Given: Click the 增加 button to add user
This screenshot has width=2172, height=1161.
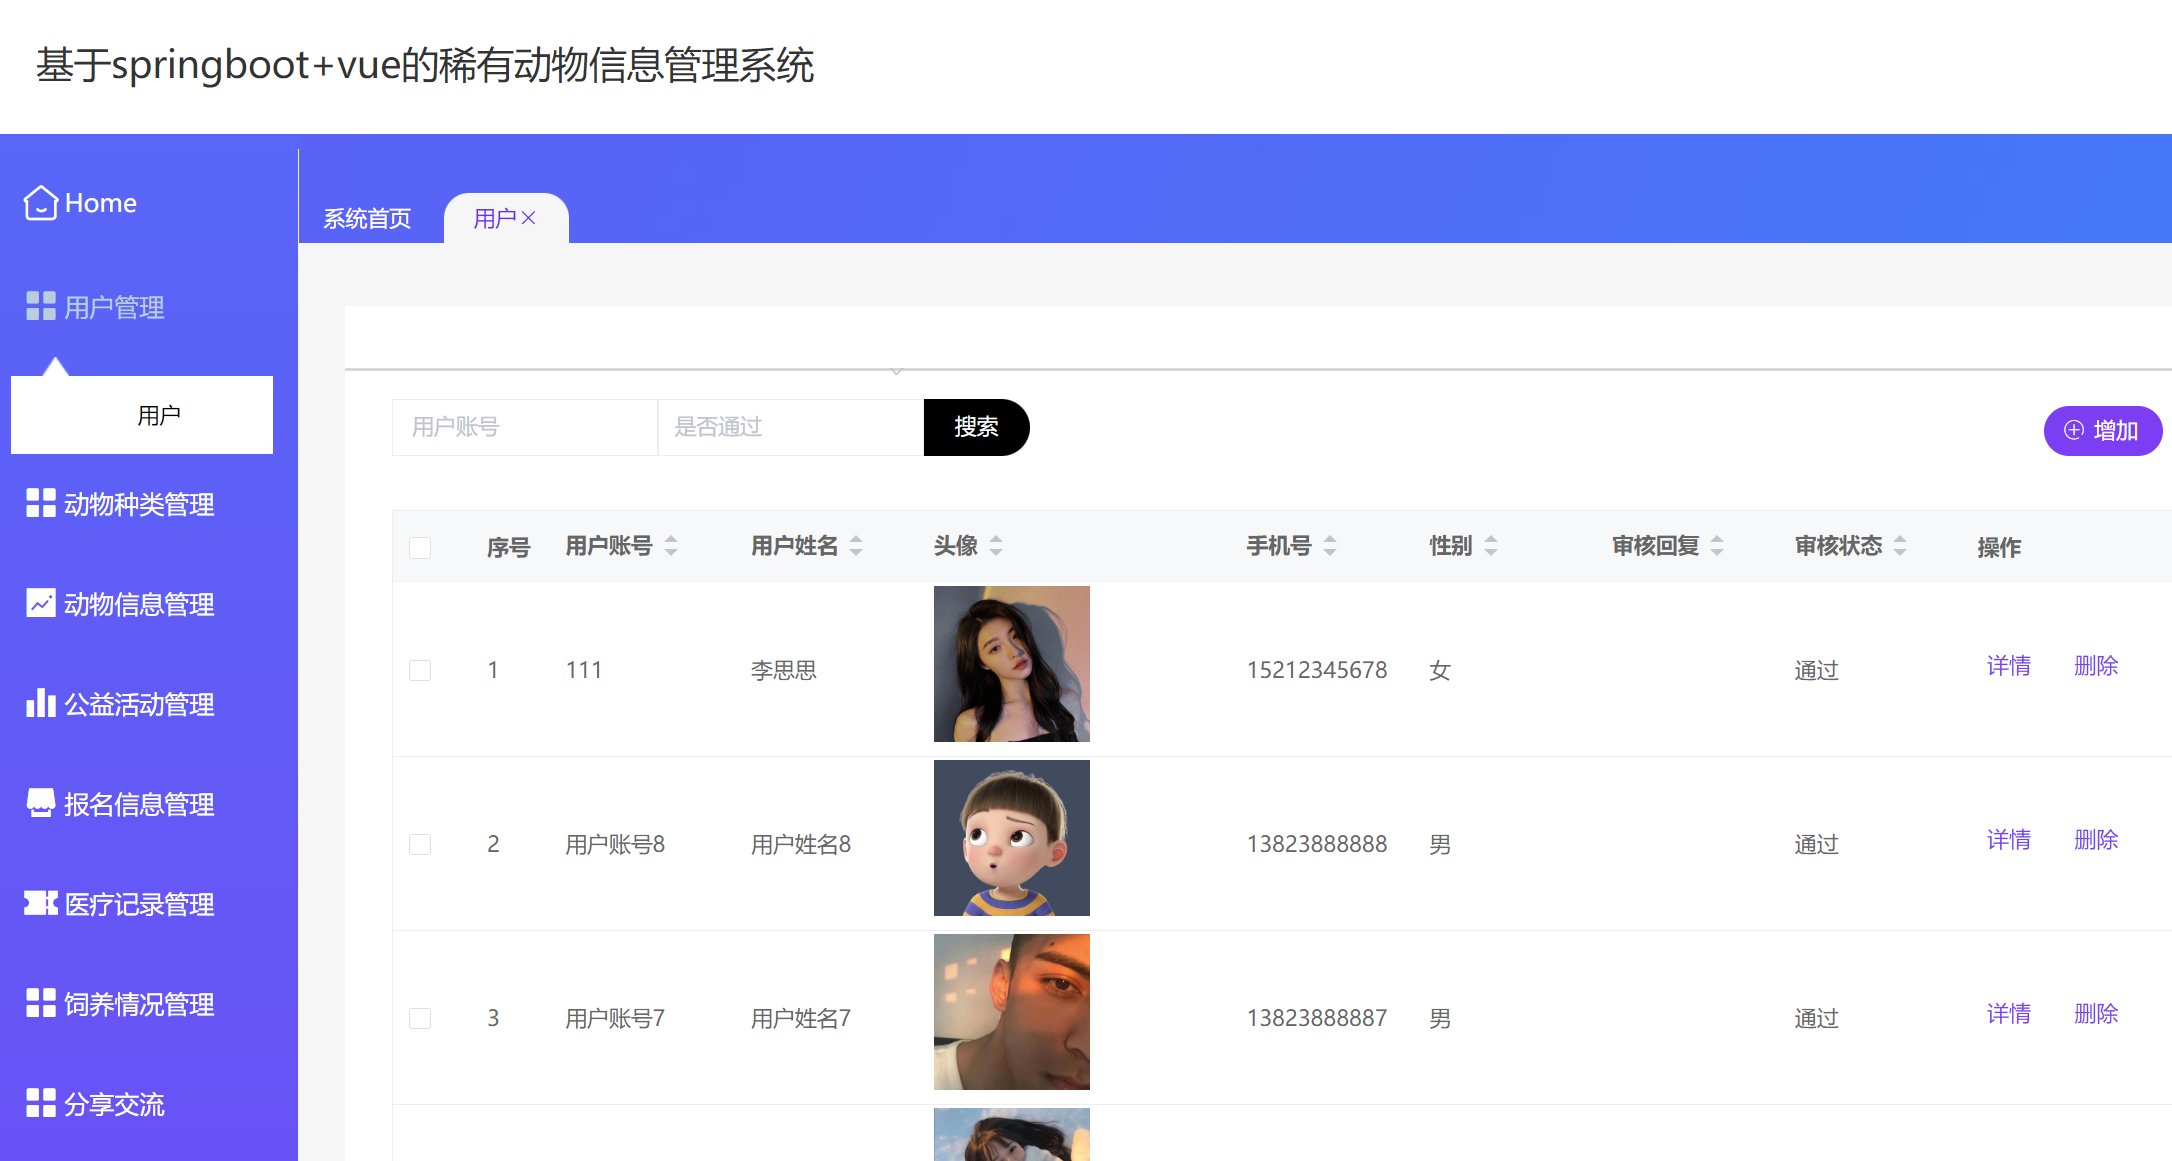Looking at the screenshot, I should [2102, 430].
